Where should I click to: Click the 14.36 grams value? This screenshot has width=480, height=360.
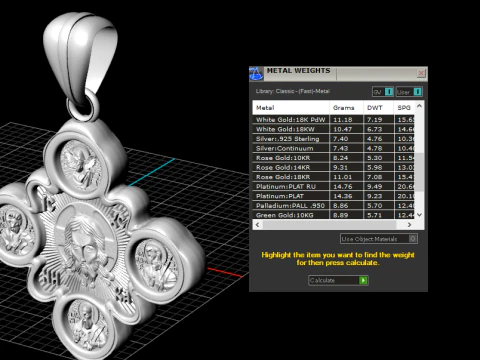coord(343,196)
